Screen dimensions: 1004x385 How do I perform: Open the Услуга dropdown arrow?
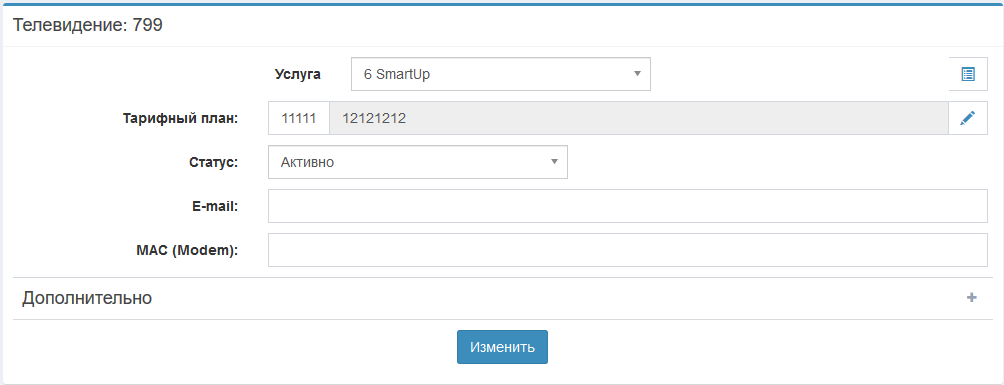click(x=637, y=74)
